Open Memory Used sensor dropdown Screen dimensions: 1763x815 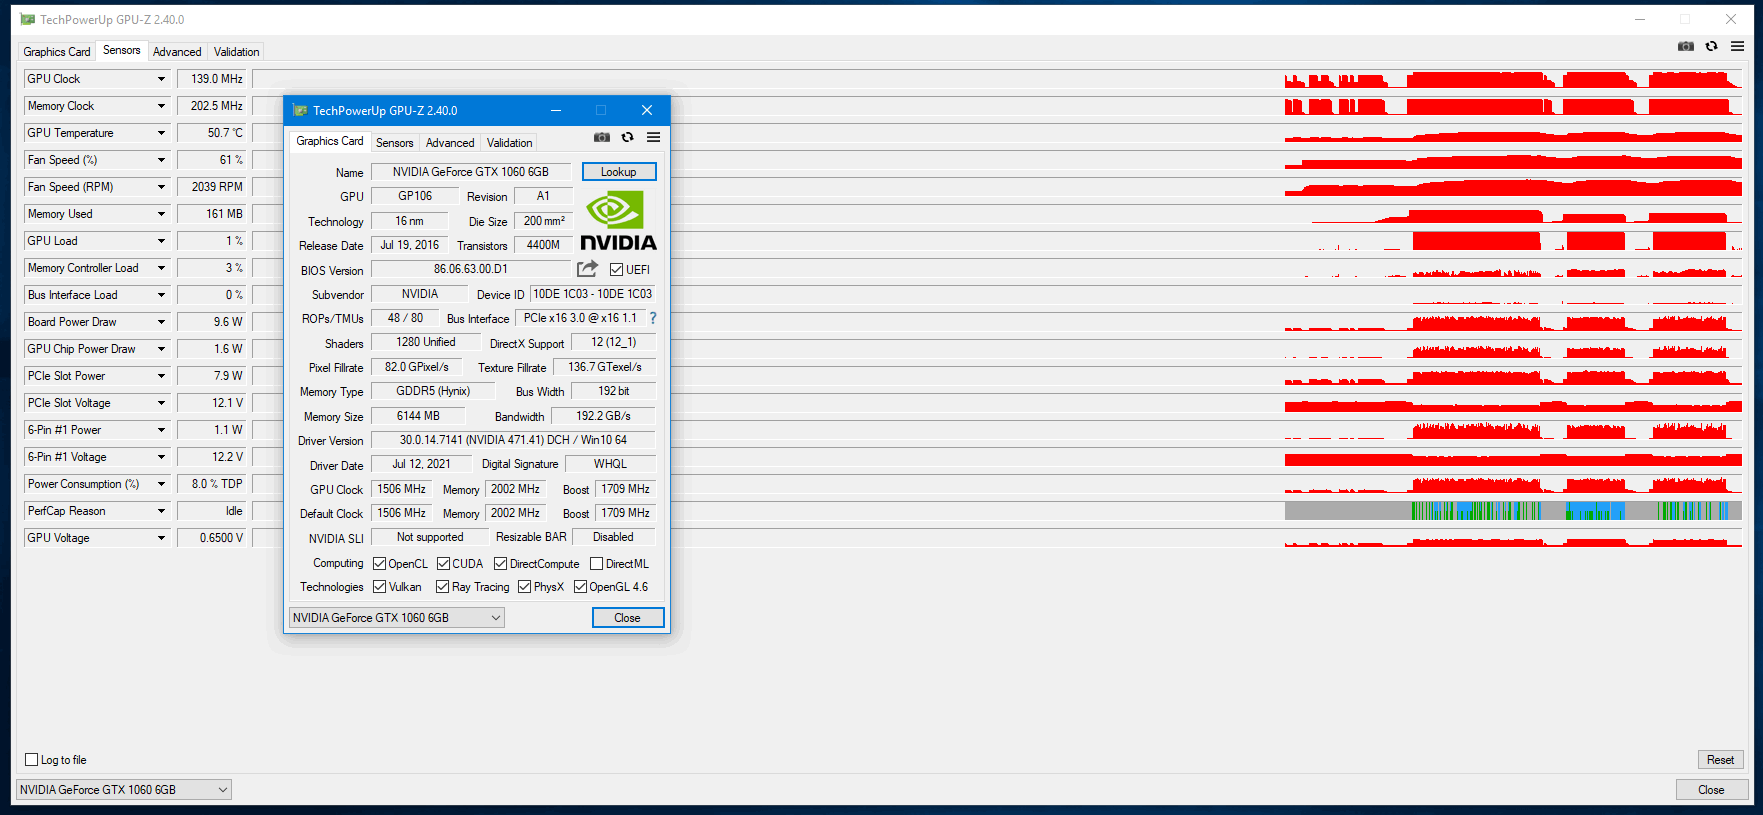pos(161,214)
